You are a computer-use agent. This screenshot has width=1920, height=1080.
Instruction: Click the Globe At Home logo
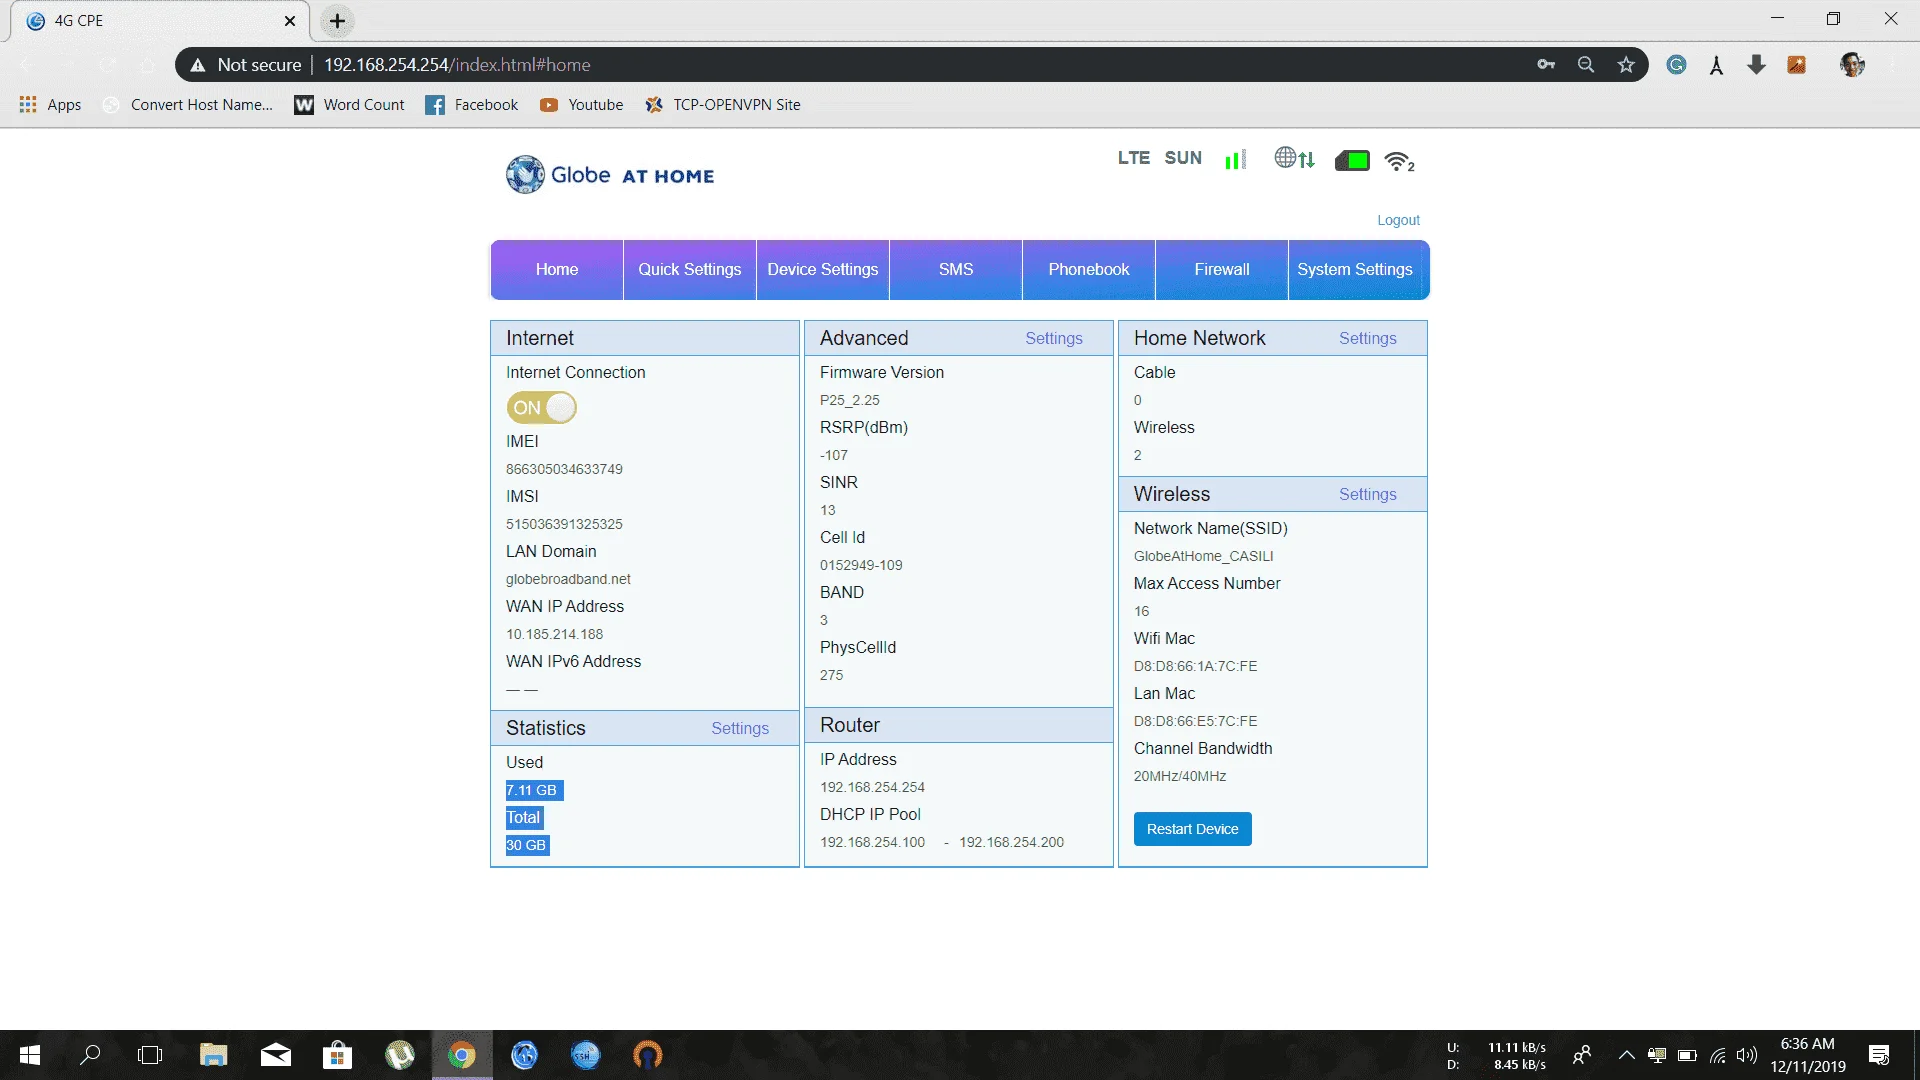(610, 175)
